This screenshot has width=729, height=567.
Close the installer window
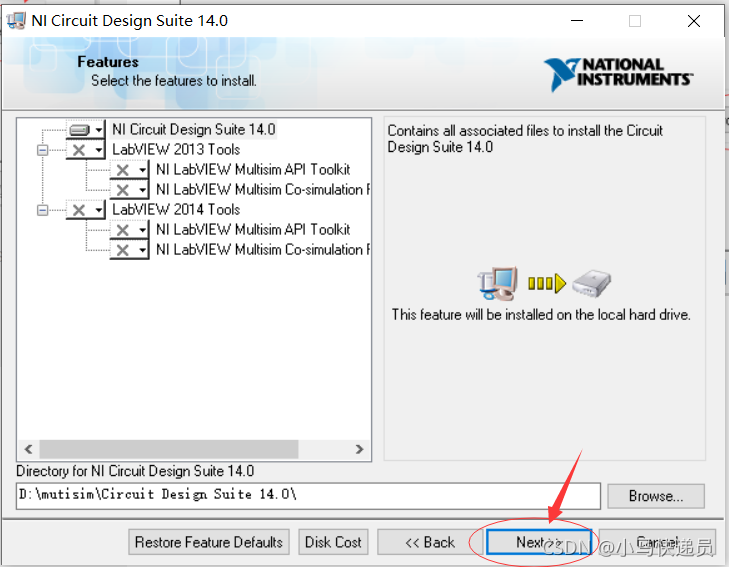coord(694,21)
